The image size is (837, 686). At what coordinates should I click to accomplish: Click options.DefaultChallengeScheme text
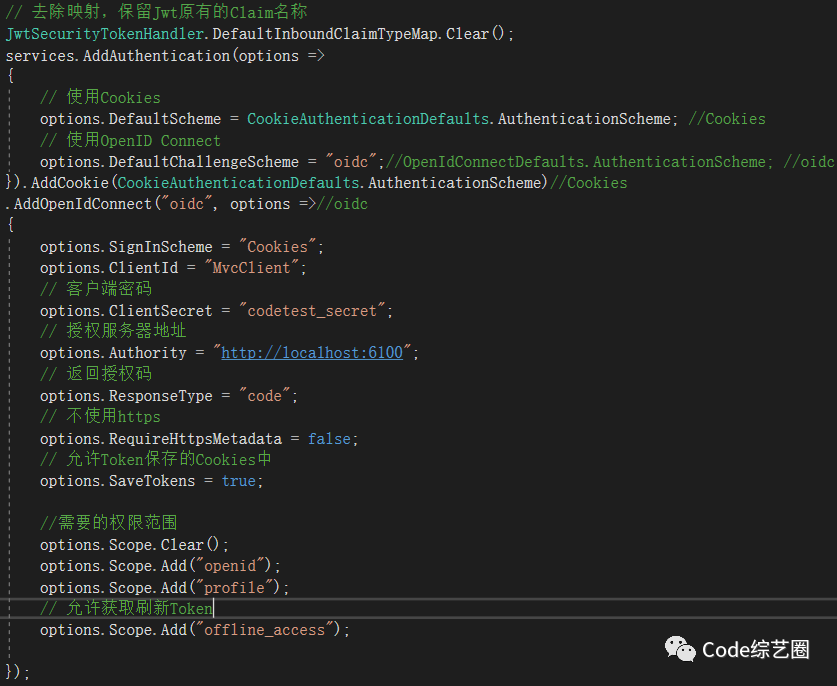[169, 162]
